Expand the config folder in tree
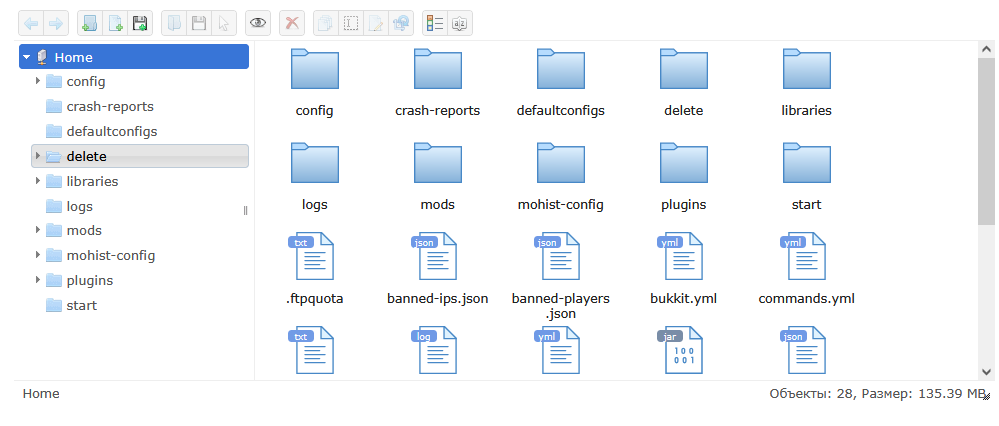The image size is (999, 426). point(38,82)
